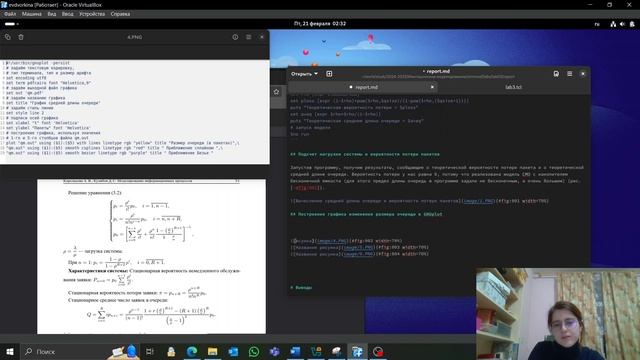Click the webcam video thumbnail
Viewport: 640px width, 360px height.
[x=558, y=314]
